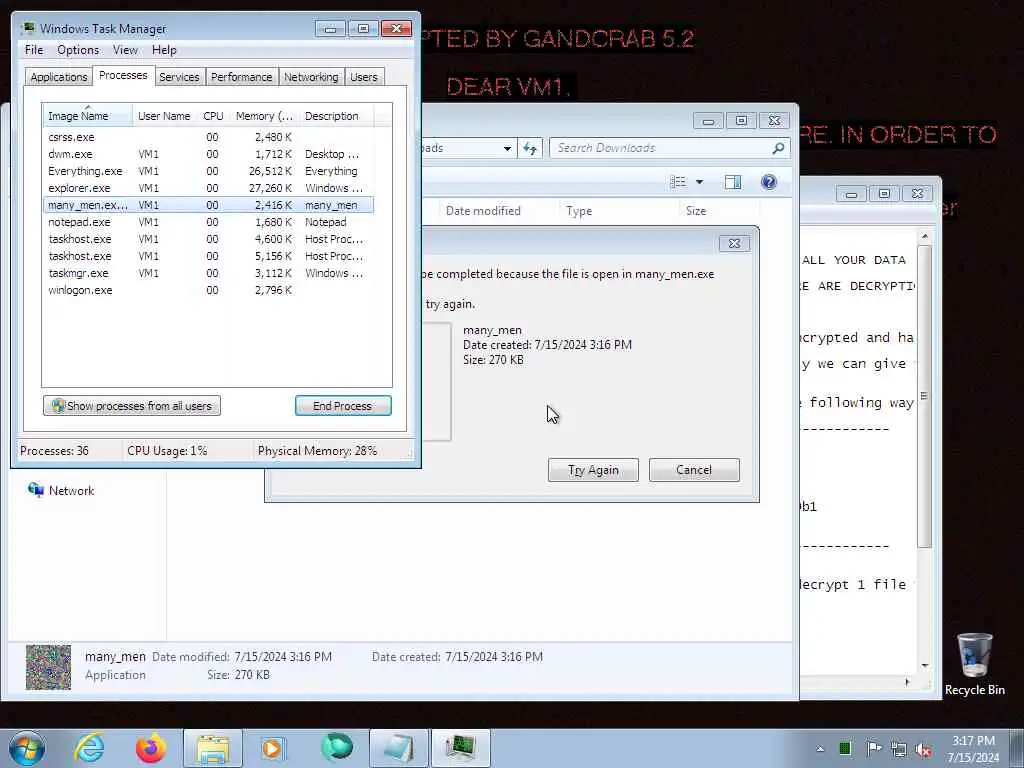Click Task Manager taskbar button
This screenshot has height=768, width=1024.
point(460,748)
